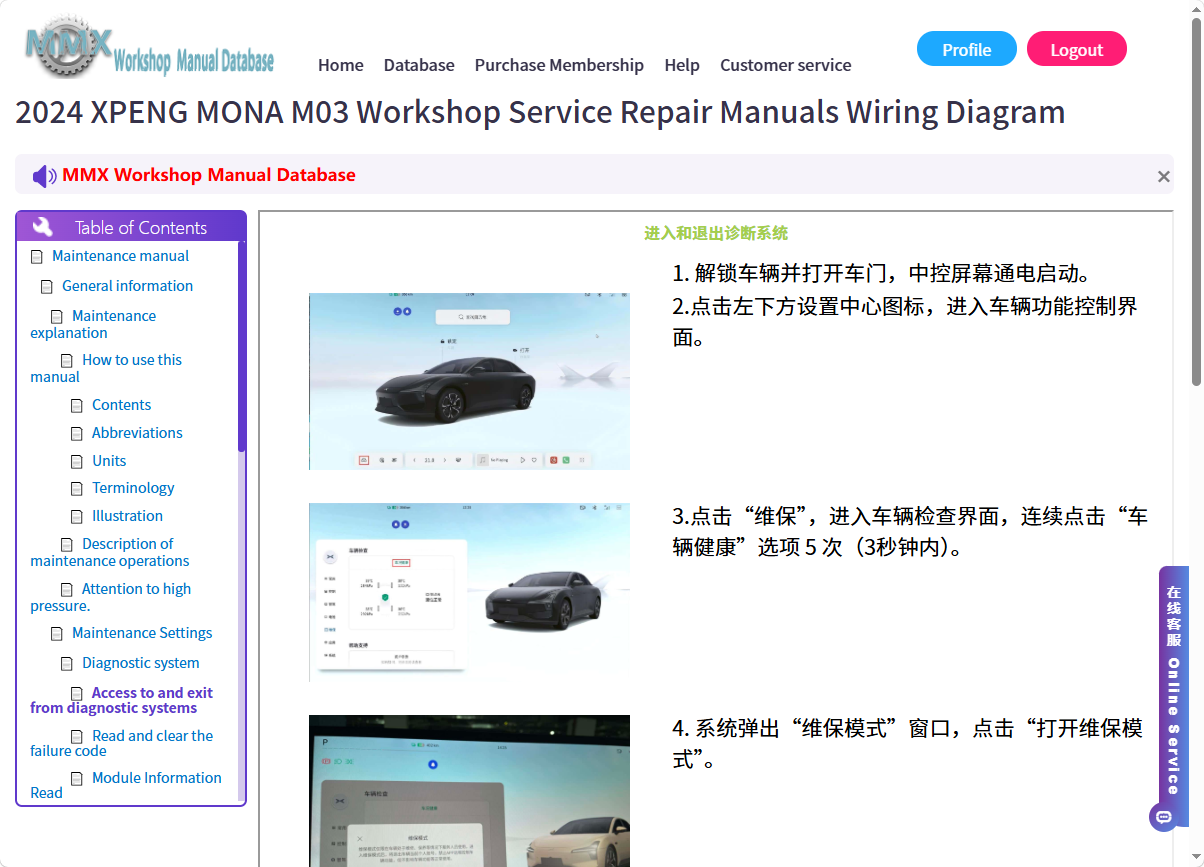
Task: Click the speaker announcement icon
Action: pos(44,176)
